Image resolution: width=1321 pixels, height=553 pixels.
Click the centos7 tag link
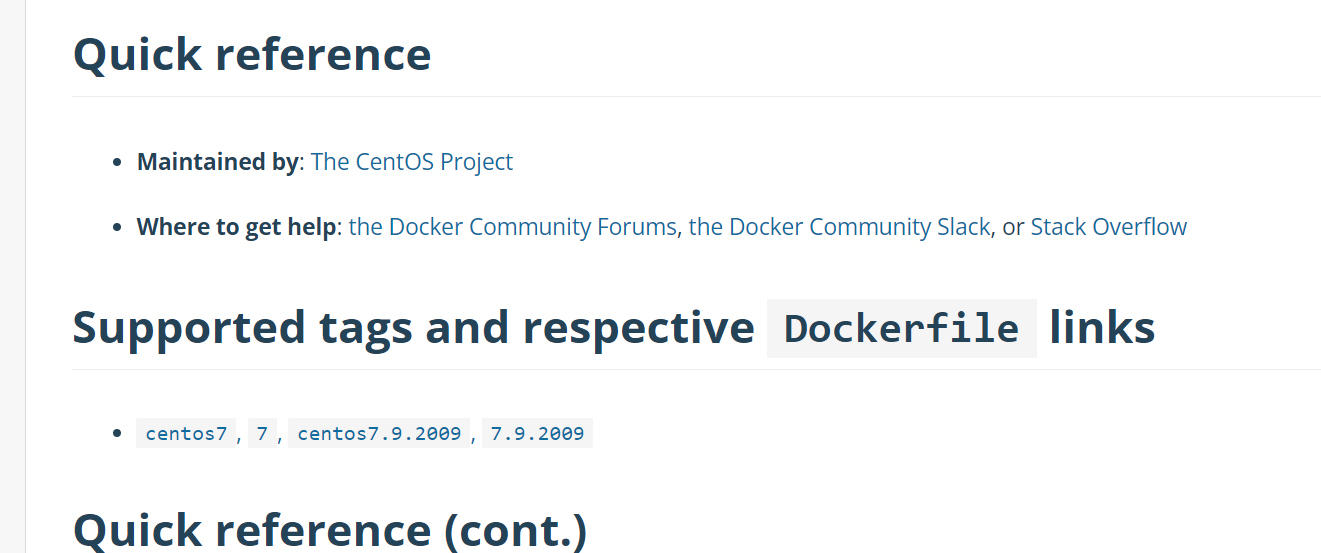[186, 434]
